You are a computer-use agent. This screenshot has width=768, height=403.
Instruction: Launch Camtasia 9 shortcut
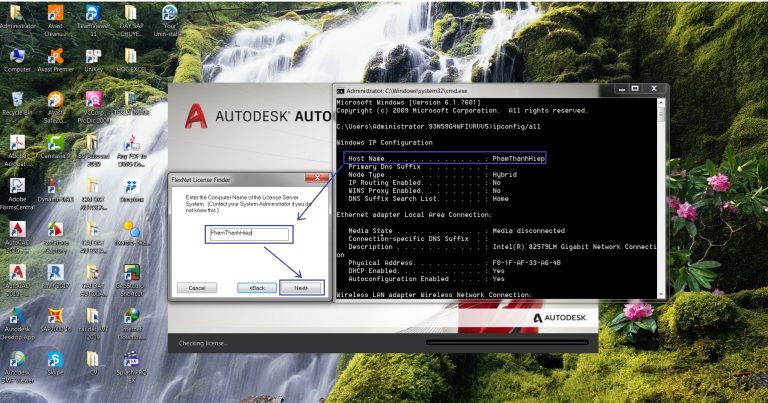tap(55, 147)
